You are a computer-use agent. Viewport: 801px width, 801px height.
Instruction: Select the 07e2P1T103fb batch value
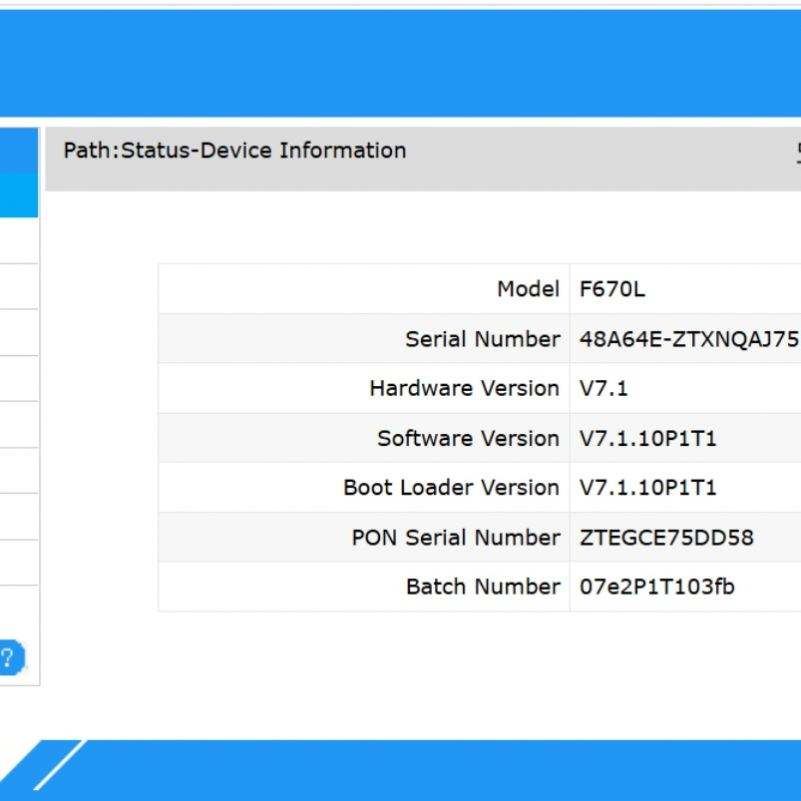coord(657,586)
